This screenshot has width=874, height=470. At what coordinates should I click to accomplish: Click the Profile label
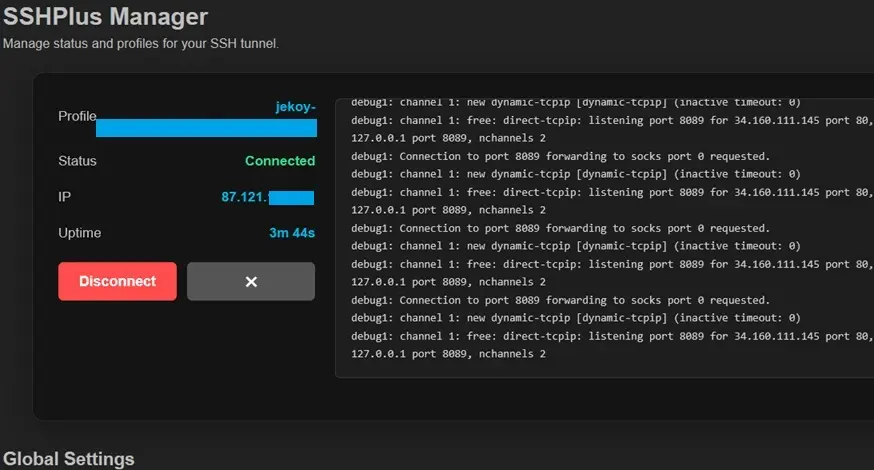tap(77, 116)
